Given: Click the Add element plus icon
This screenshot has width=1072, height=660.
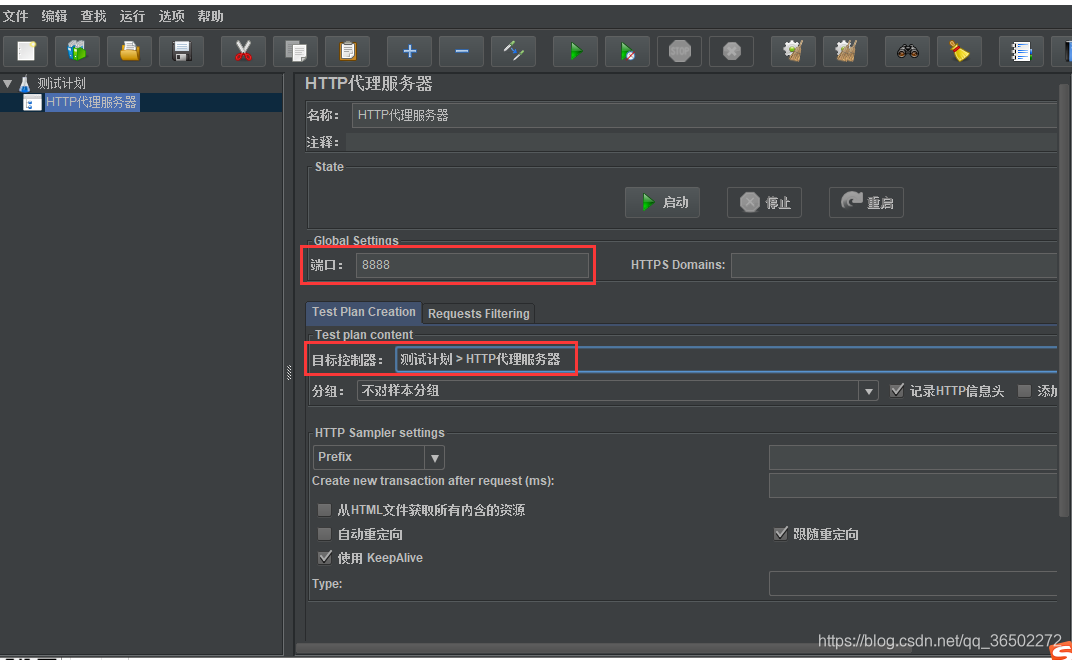Looking at the screenshot, I should click(x=409, y=51).
